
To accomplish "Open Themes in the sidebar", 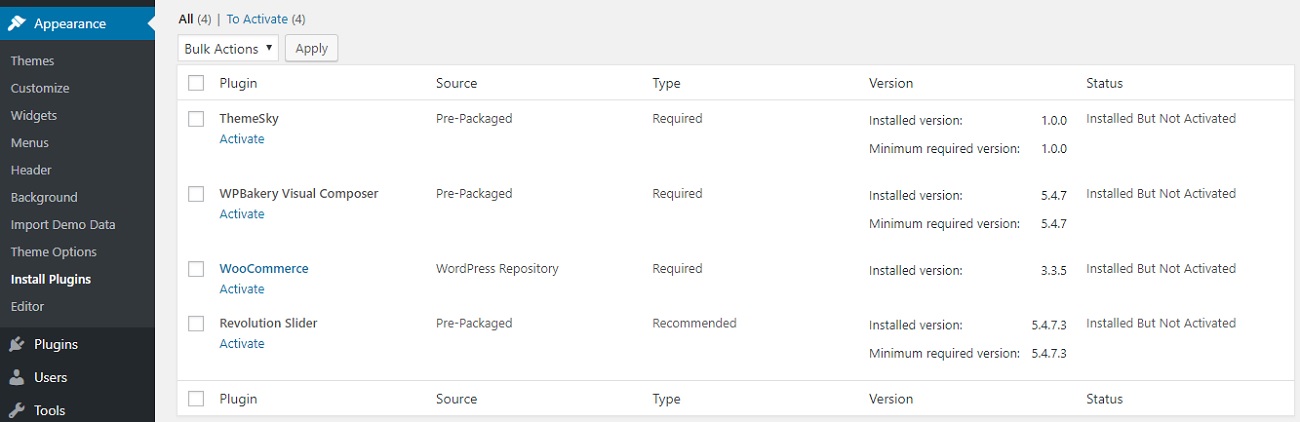I will [32, 61].
